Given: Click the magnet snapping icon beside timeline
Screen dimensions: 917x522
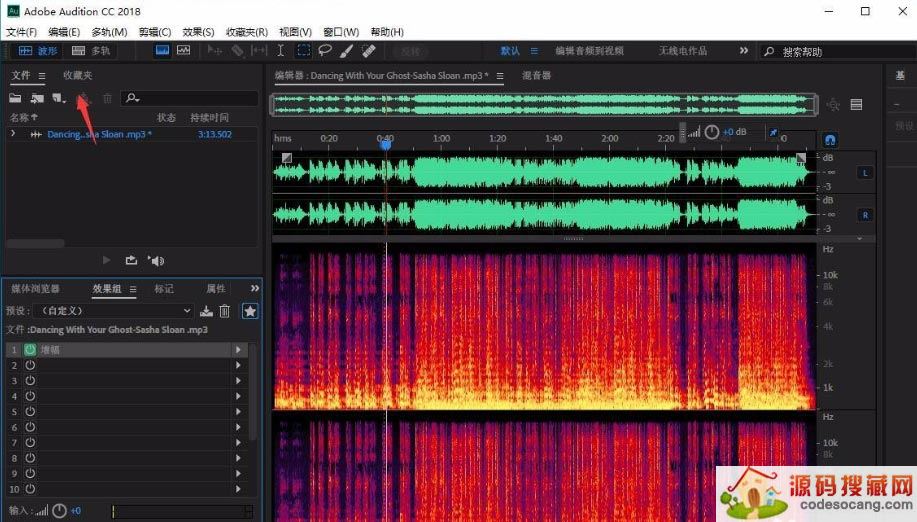Looking at the screenshot, I should tap(829, 139).
